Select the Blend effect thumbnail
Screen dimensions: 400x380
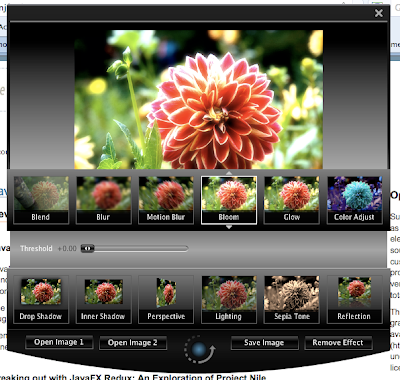coord(41,200)
